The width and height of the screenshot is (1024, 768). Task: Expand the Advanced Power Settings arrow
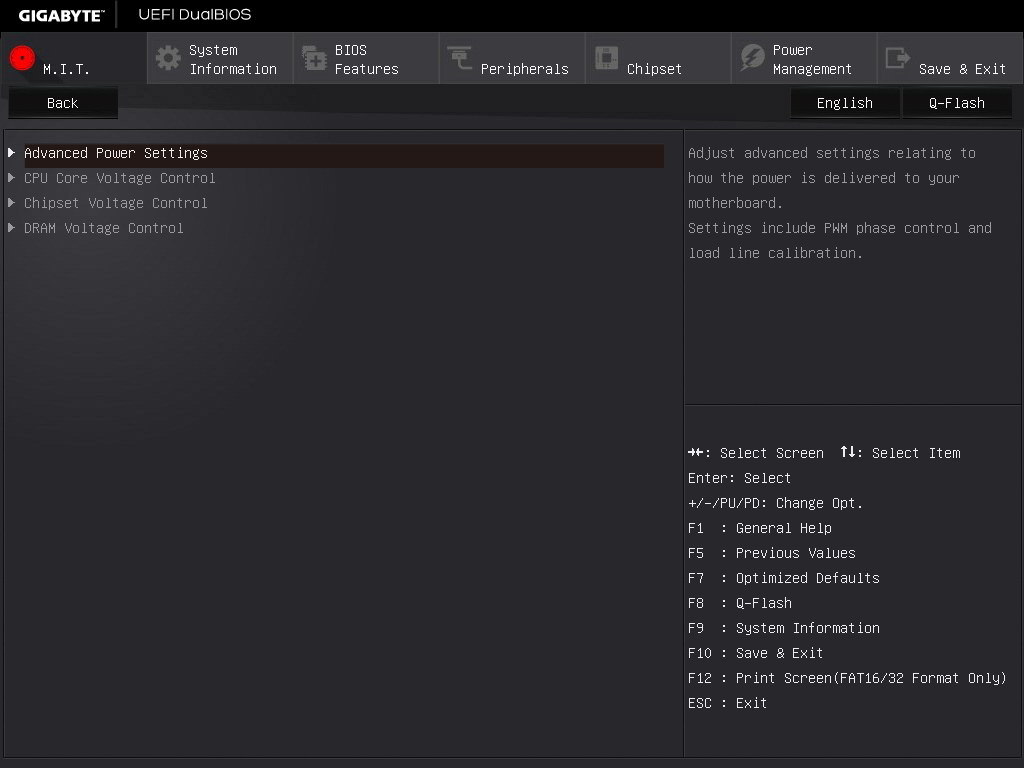[12, 153]
